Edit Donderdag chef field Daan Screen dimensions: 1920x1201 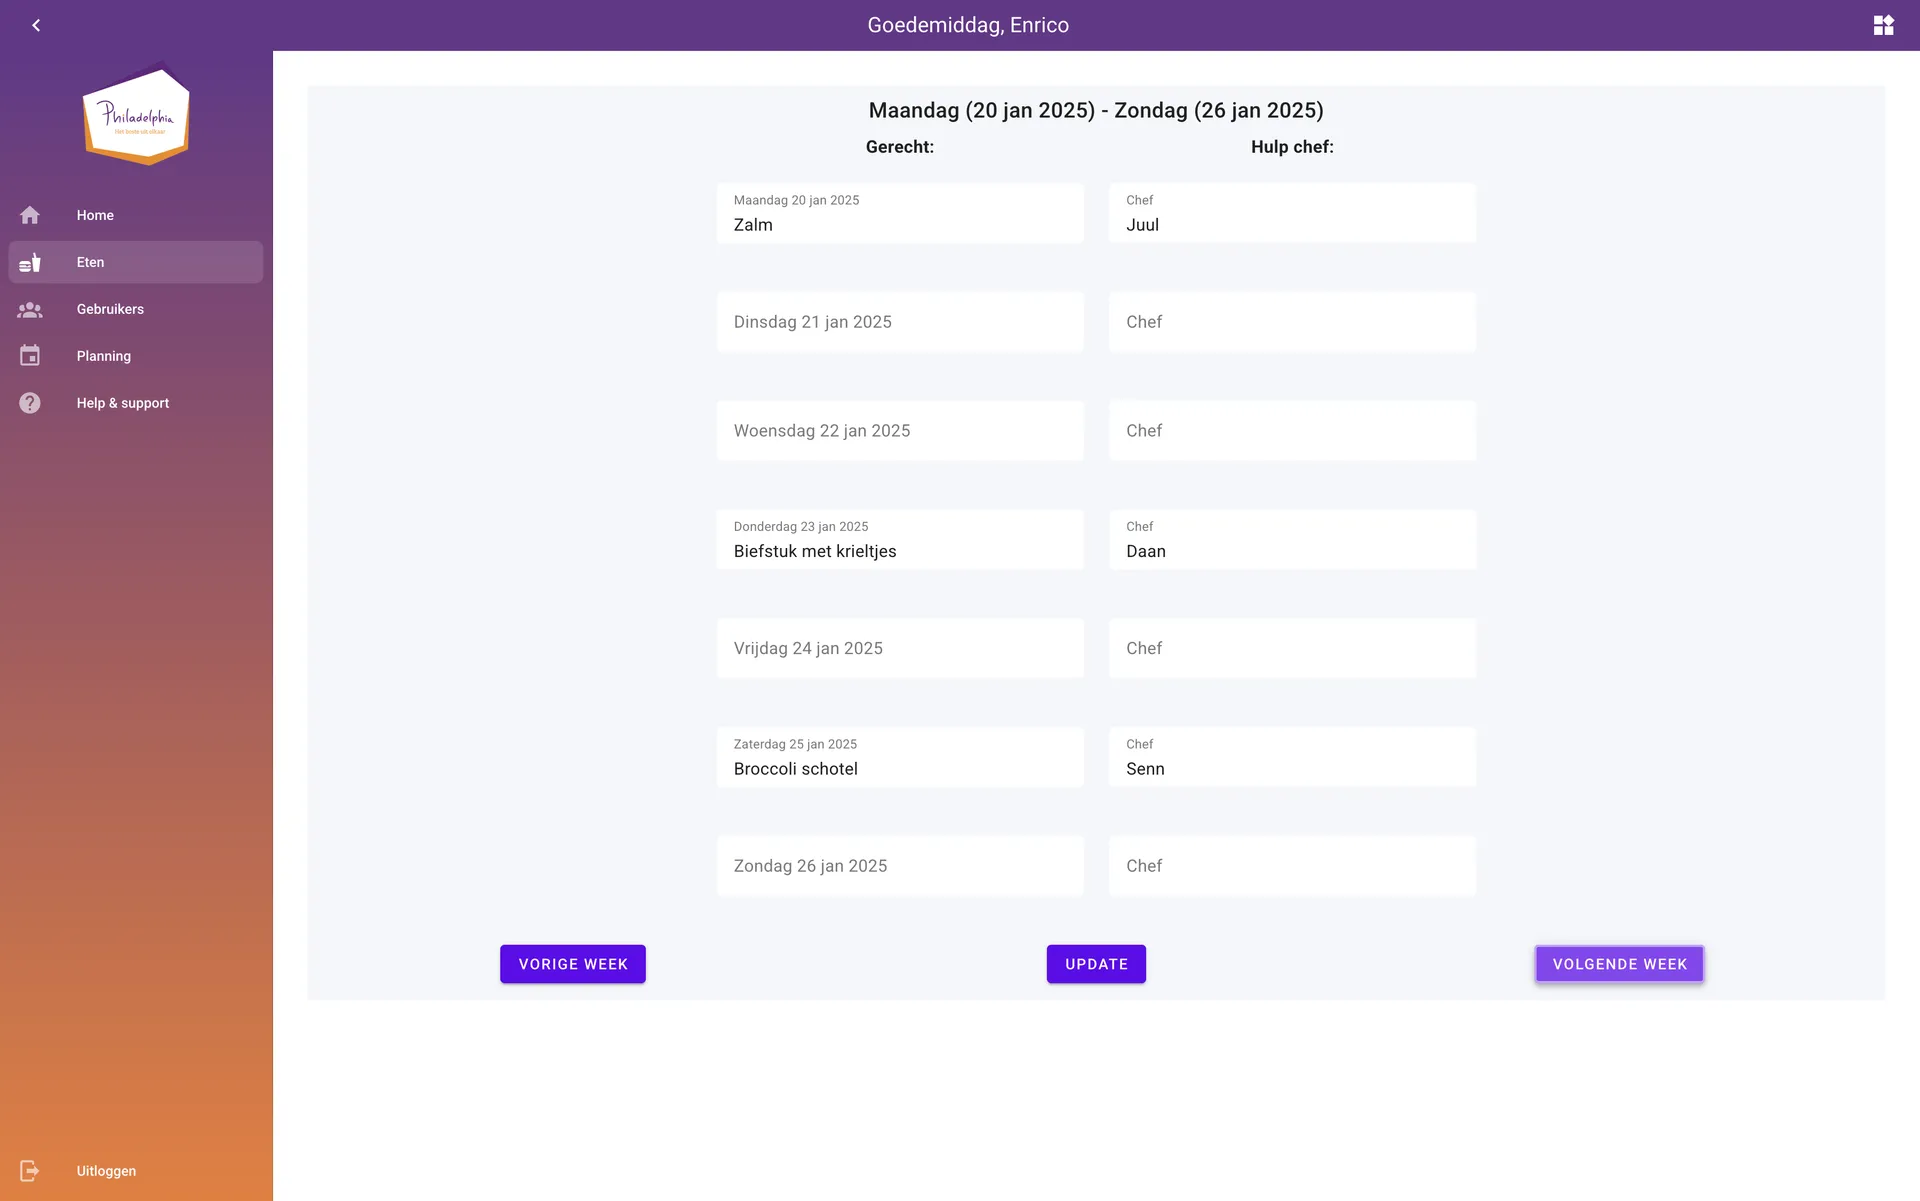(x=1292, y=540)
